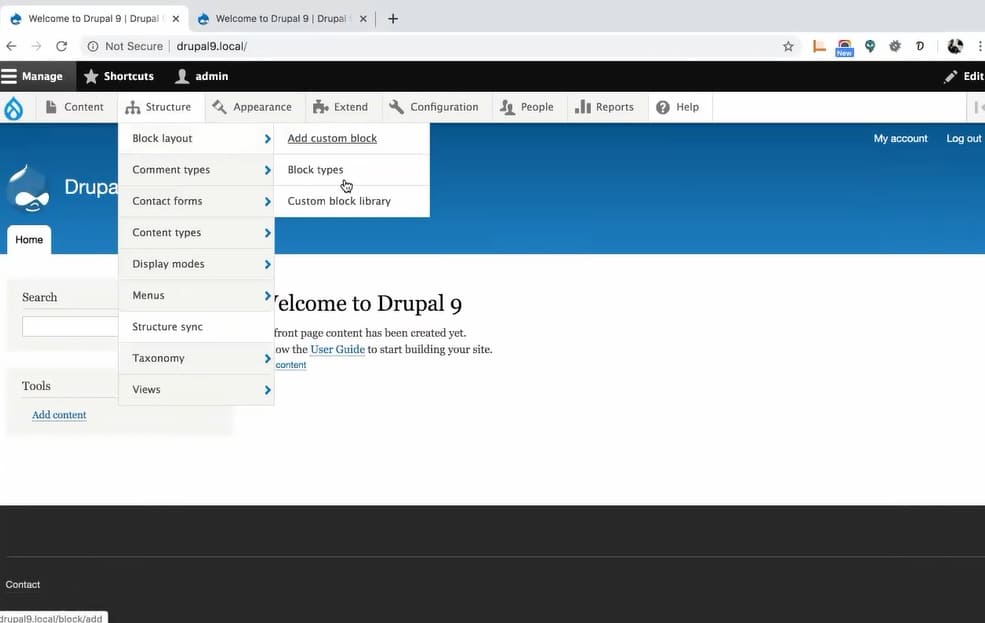Click the browser forward arrow
The height and width of the screenshot is (623, 985).
[36, 46]
